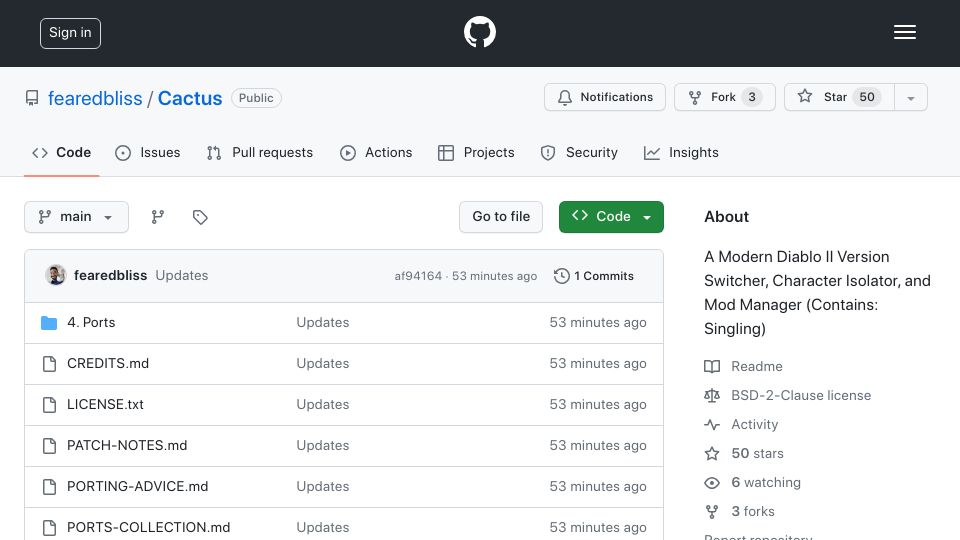The width and height of the screenshot is (960, 540).
Task: Switch to the Code tab
Action: [x=61, y=152]
